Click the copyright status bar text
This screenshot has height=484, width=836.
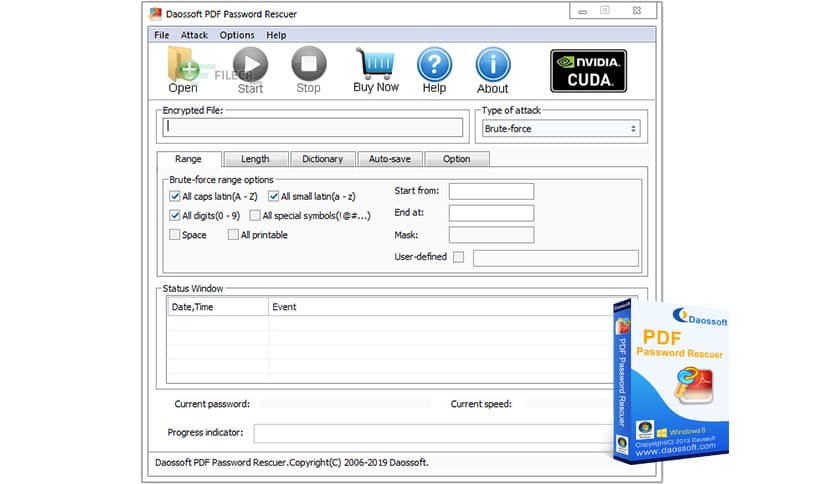(x=292, y=463)
